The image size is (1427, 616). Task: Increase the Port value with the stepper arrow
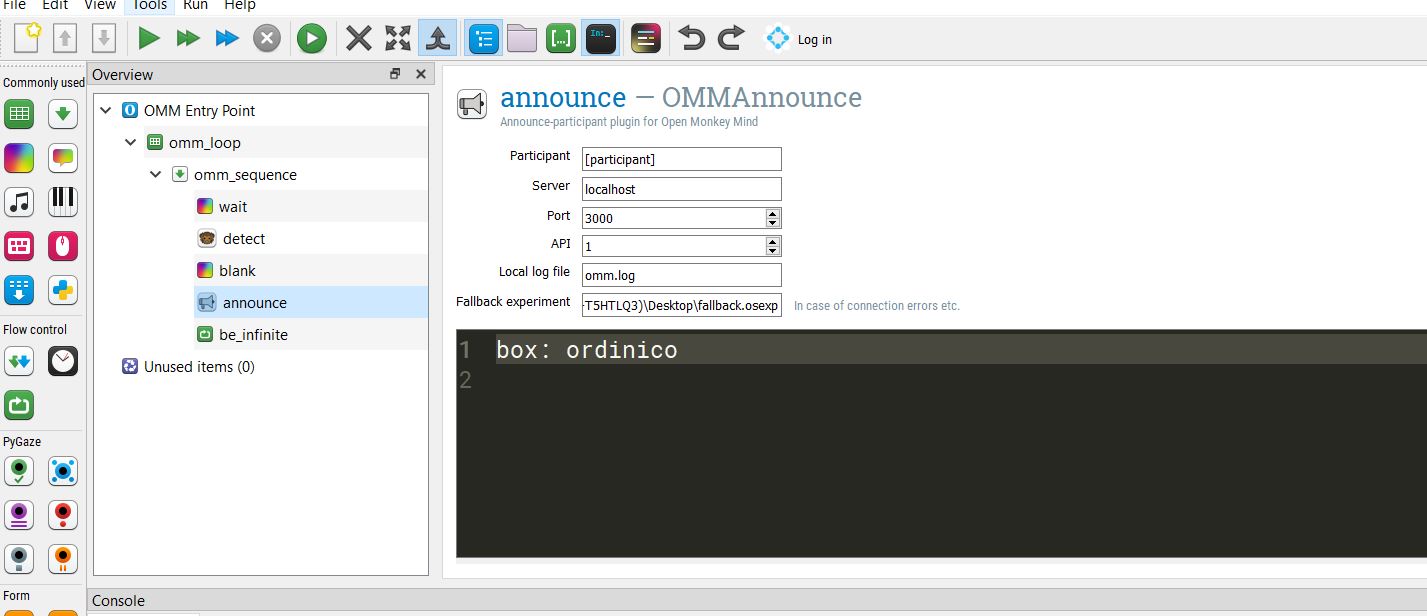click(774, 213)
